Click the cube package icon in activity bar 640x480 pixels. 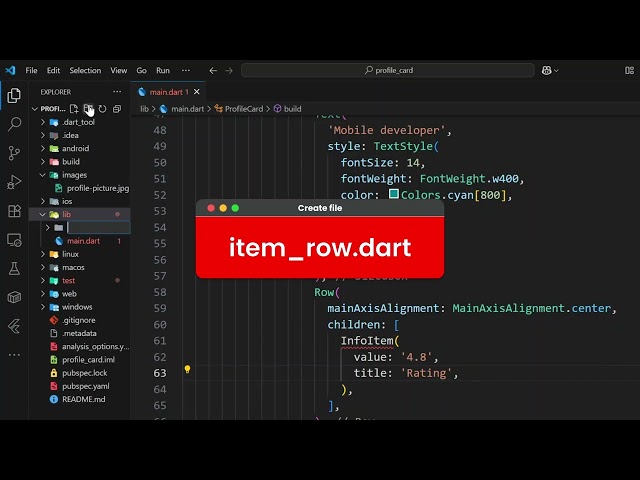[14, 298]
